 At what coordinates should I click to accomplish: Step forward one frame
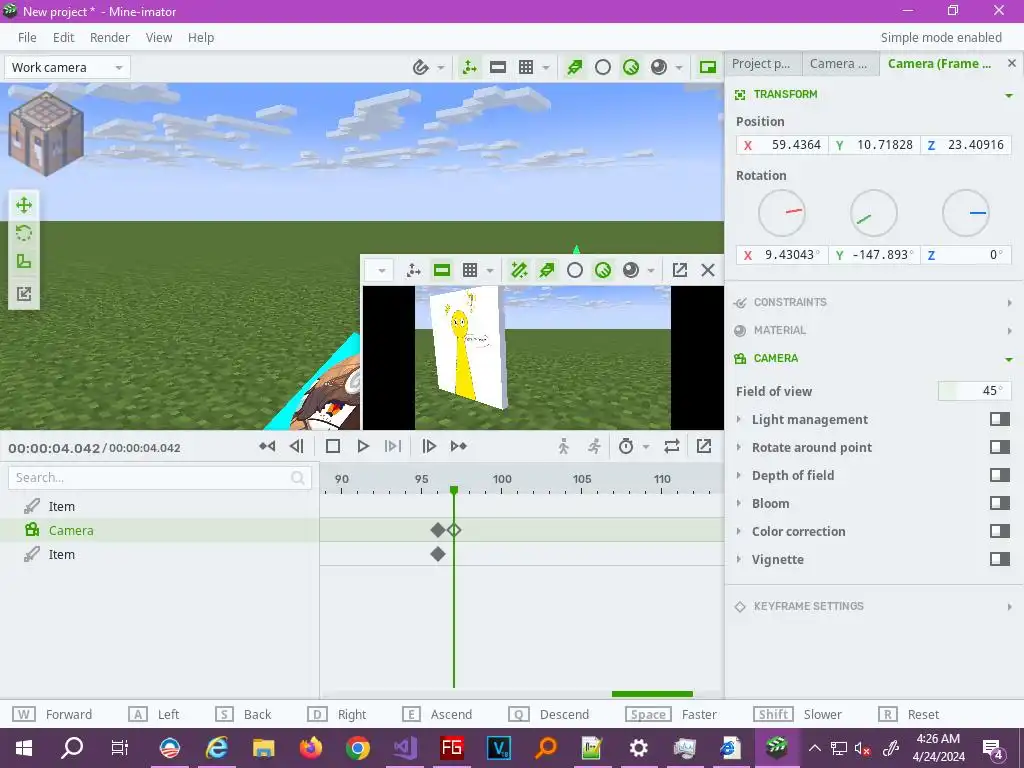click(429, 446)
